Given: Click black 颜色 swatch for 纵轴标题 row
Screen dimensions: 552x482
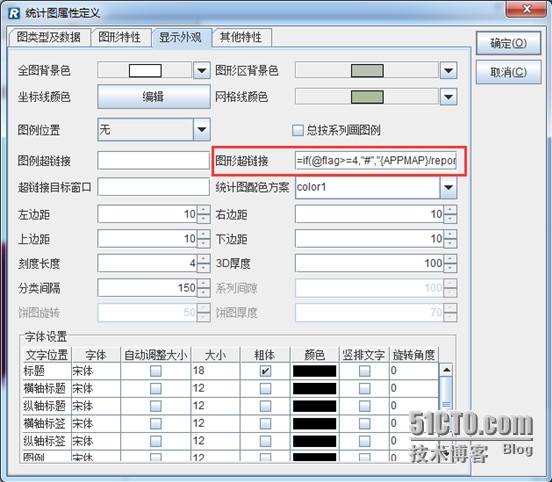Looking at the screenshot, I should (x=314, y=406).
